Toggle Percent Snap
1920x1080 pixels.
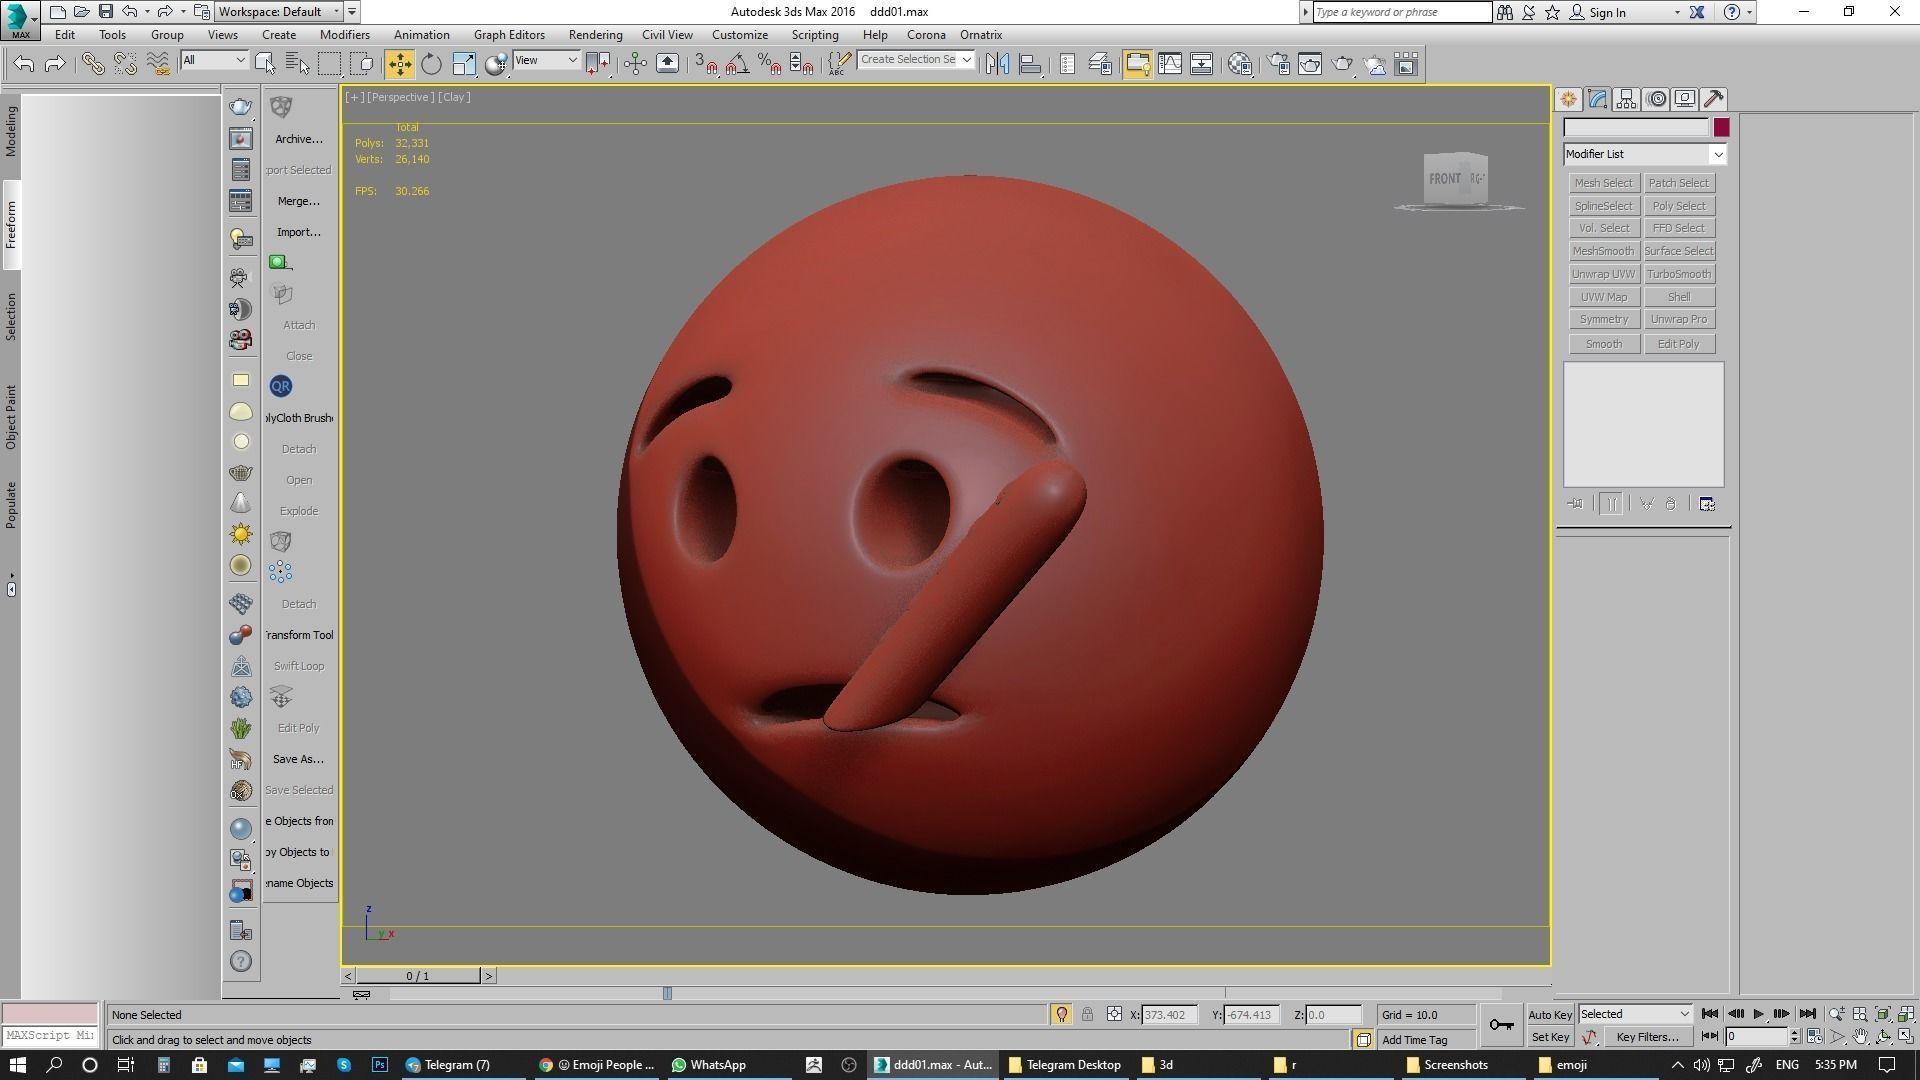770,64
